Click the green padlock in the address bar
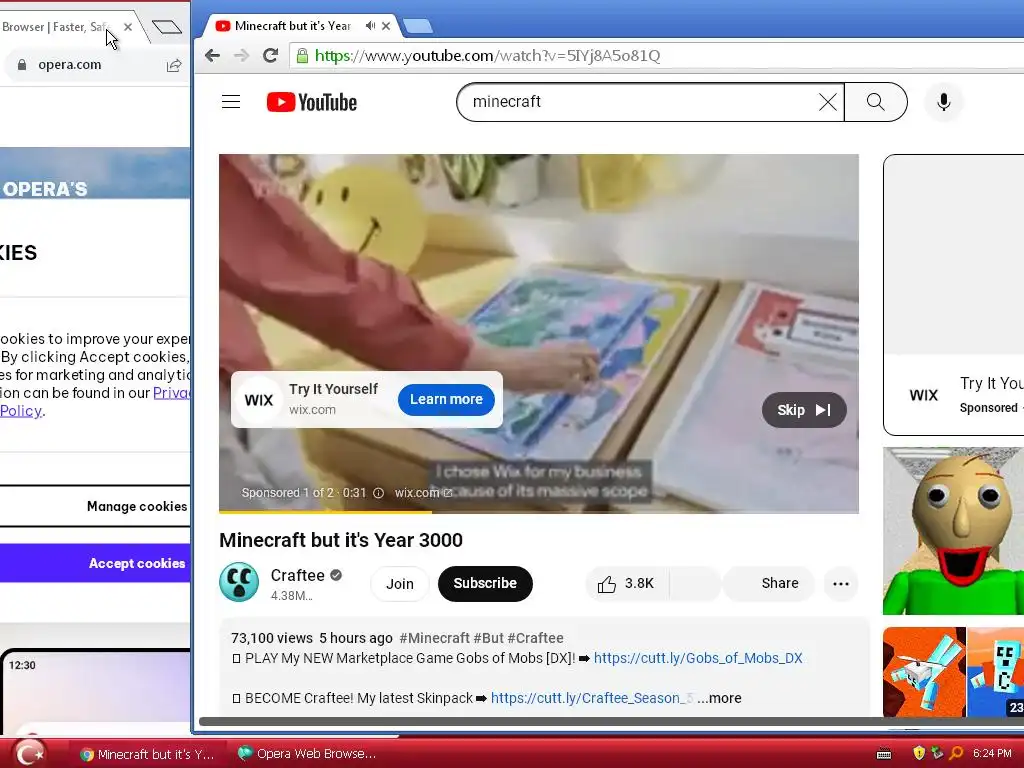The height and width of the screenshot is (768, 1024). (302, 56)
